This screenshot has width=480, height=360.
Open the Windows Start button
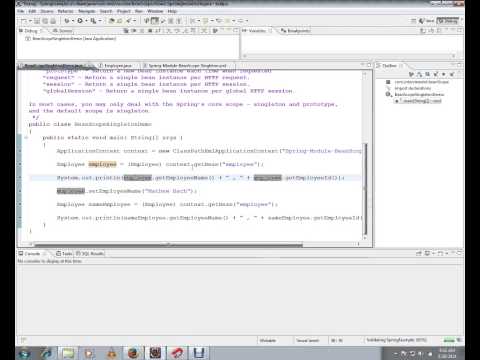click(25, 353)
